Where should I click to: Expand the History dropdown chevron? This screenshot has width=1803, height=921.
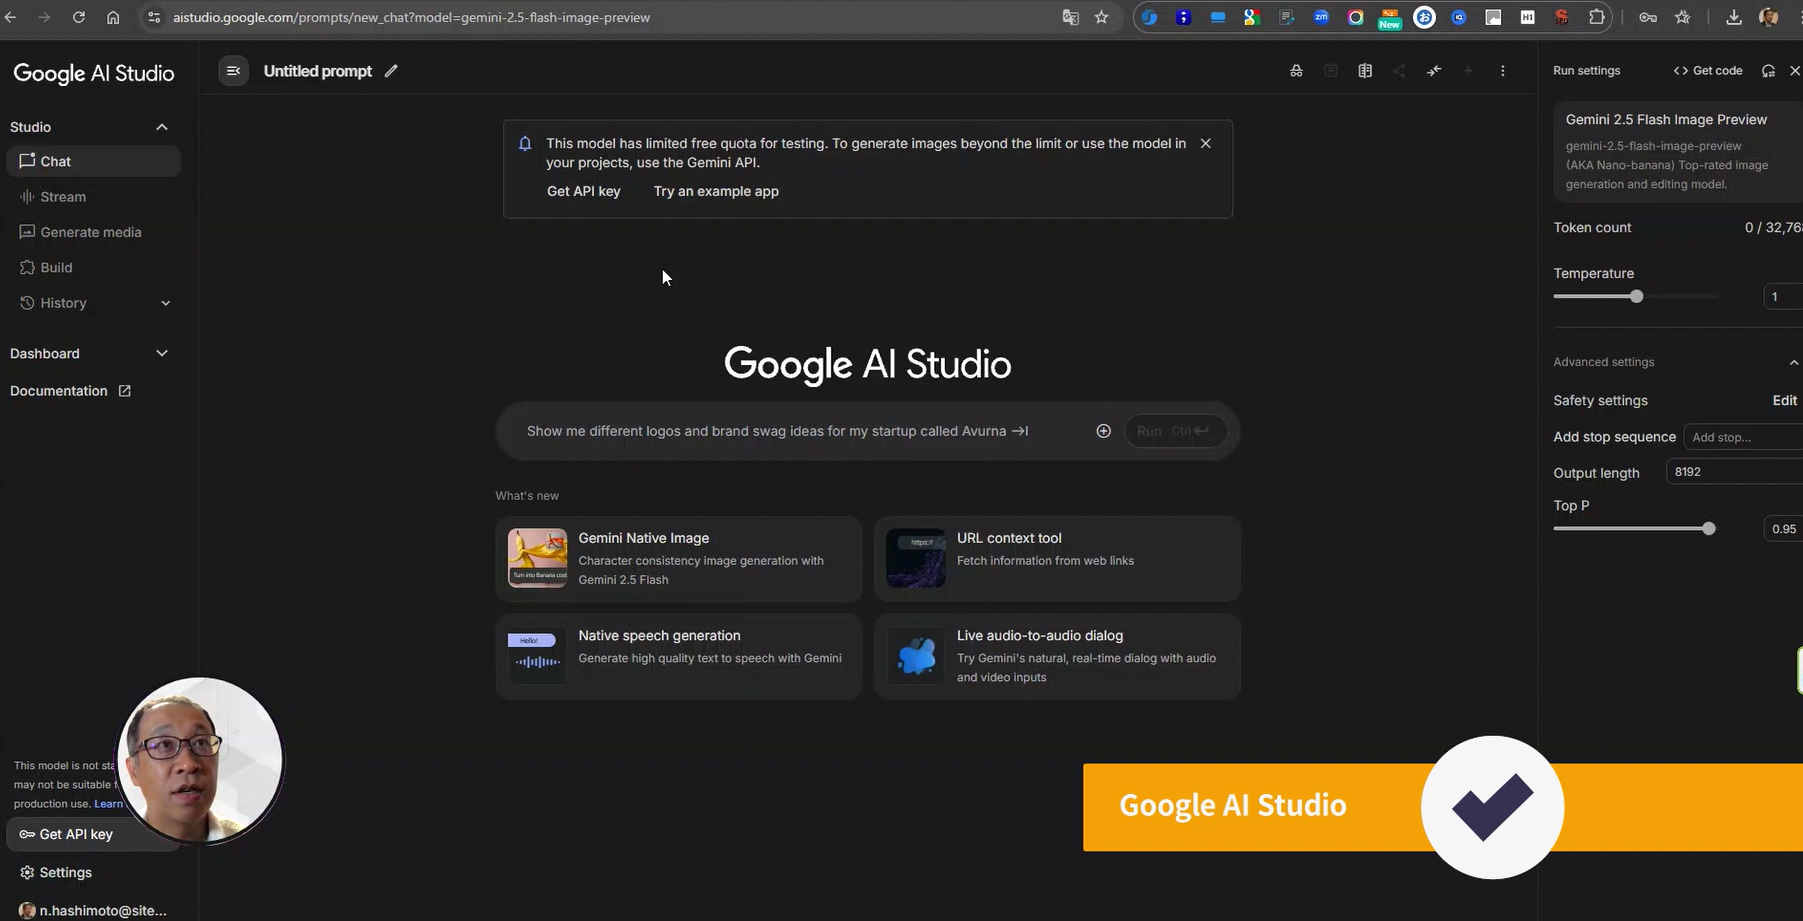pos(166,303)
